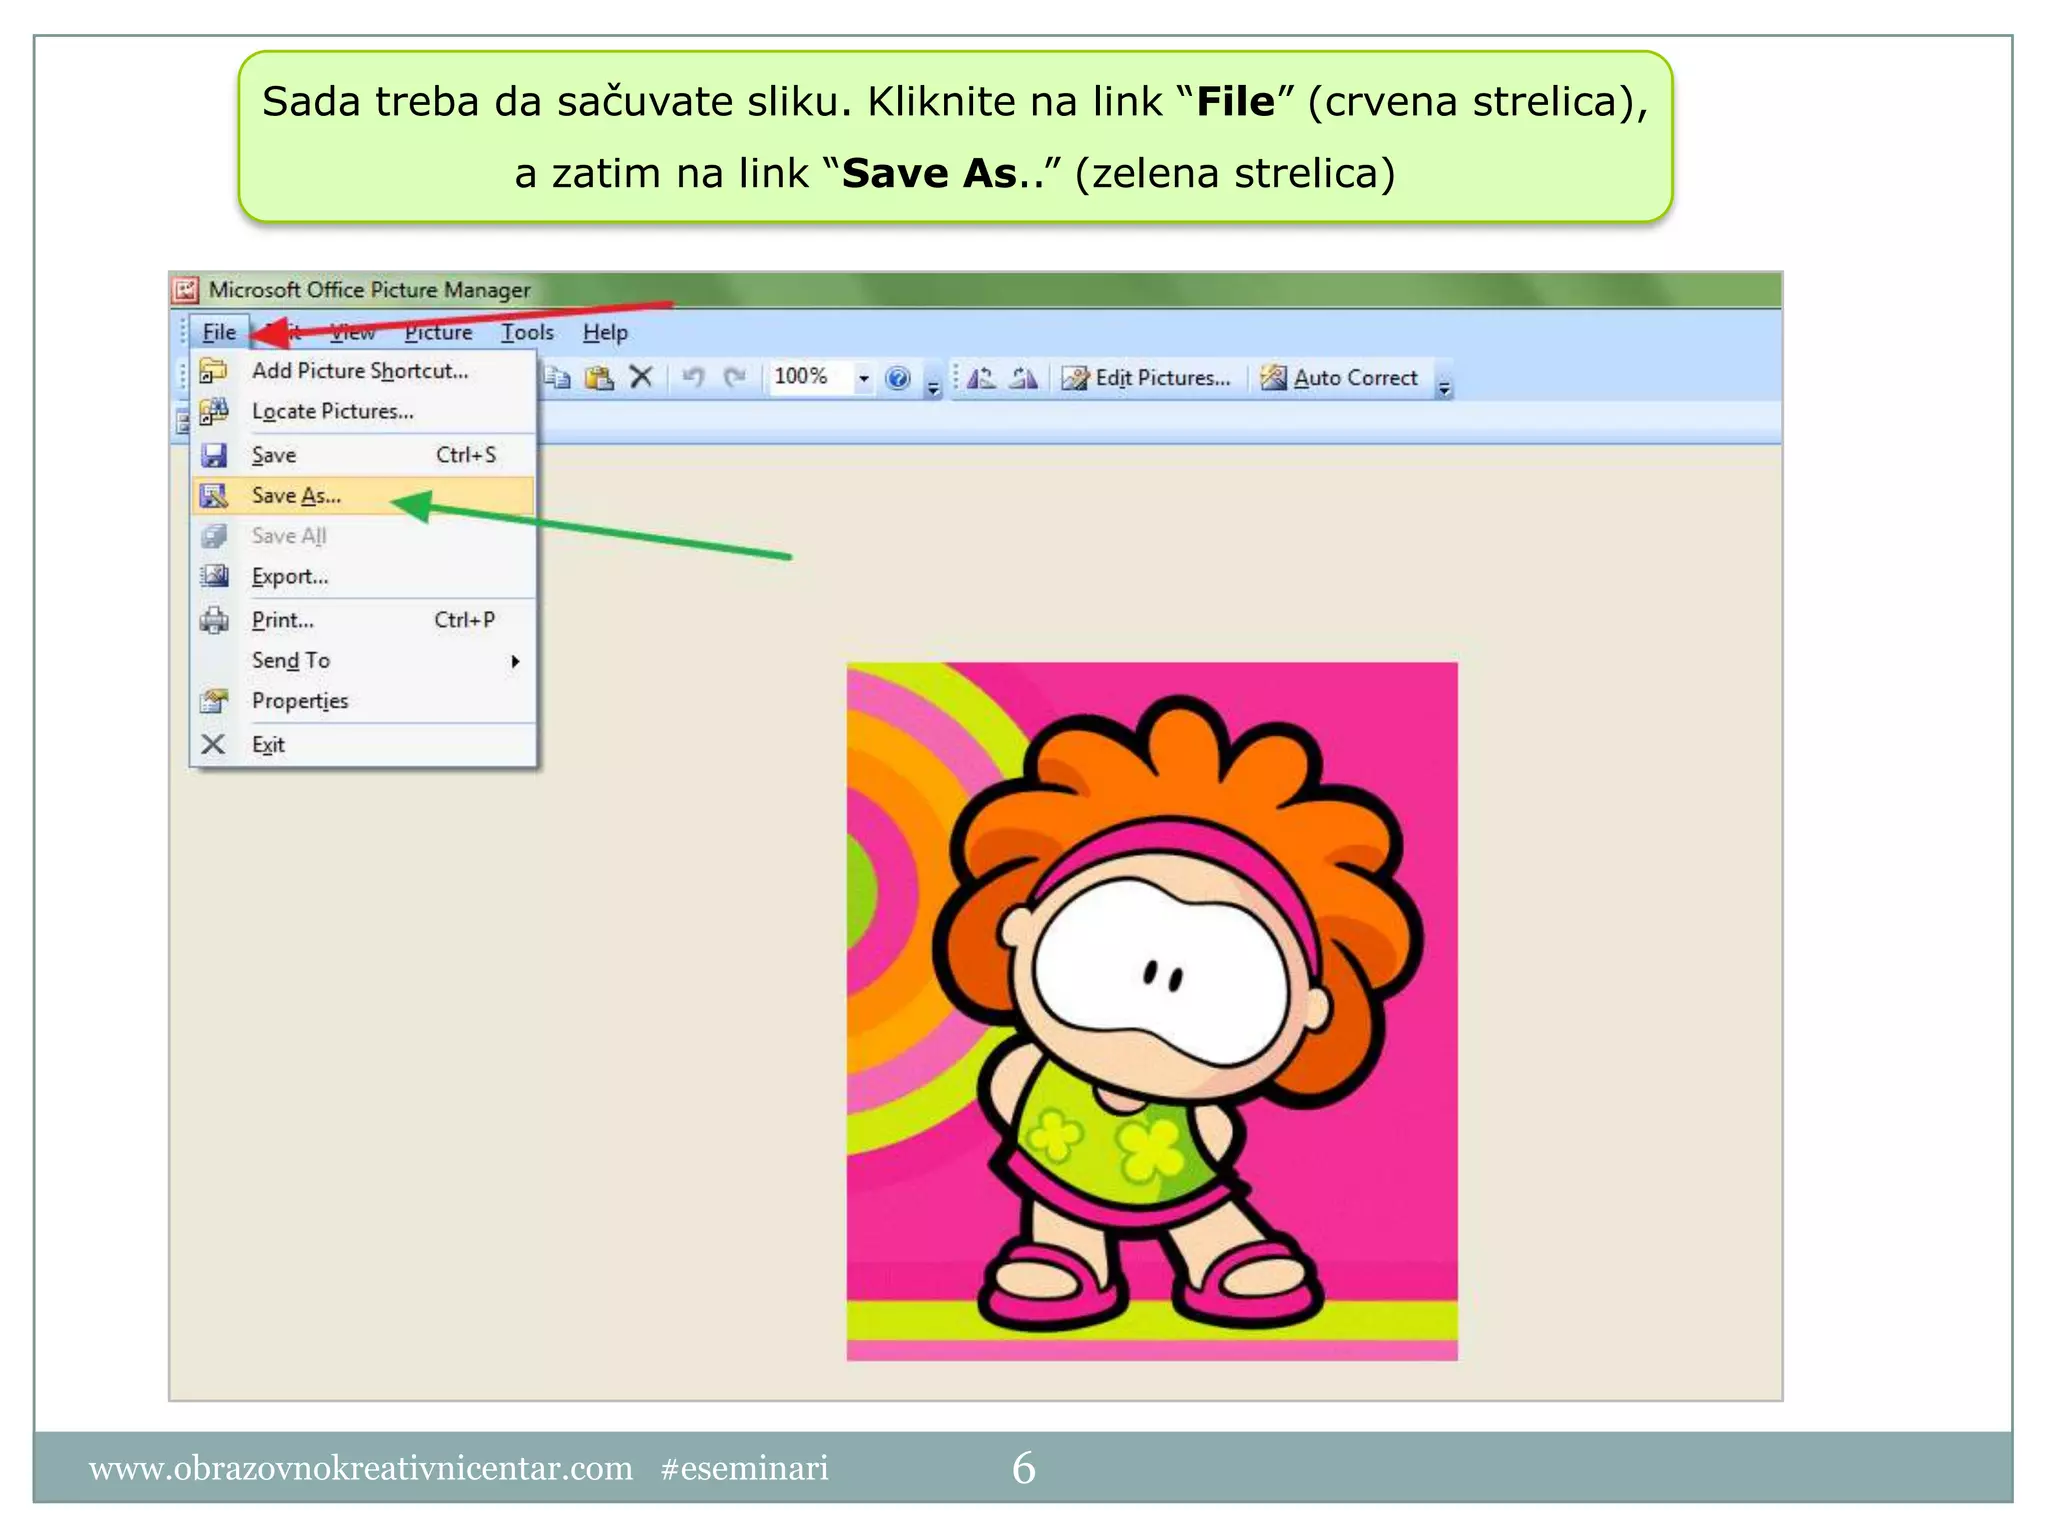Click the Rotate Left icon
Image resolution: width=2048 pixels, height=1536 pixels.
click(x=982, y=378)
